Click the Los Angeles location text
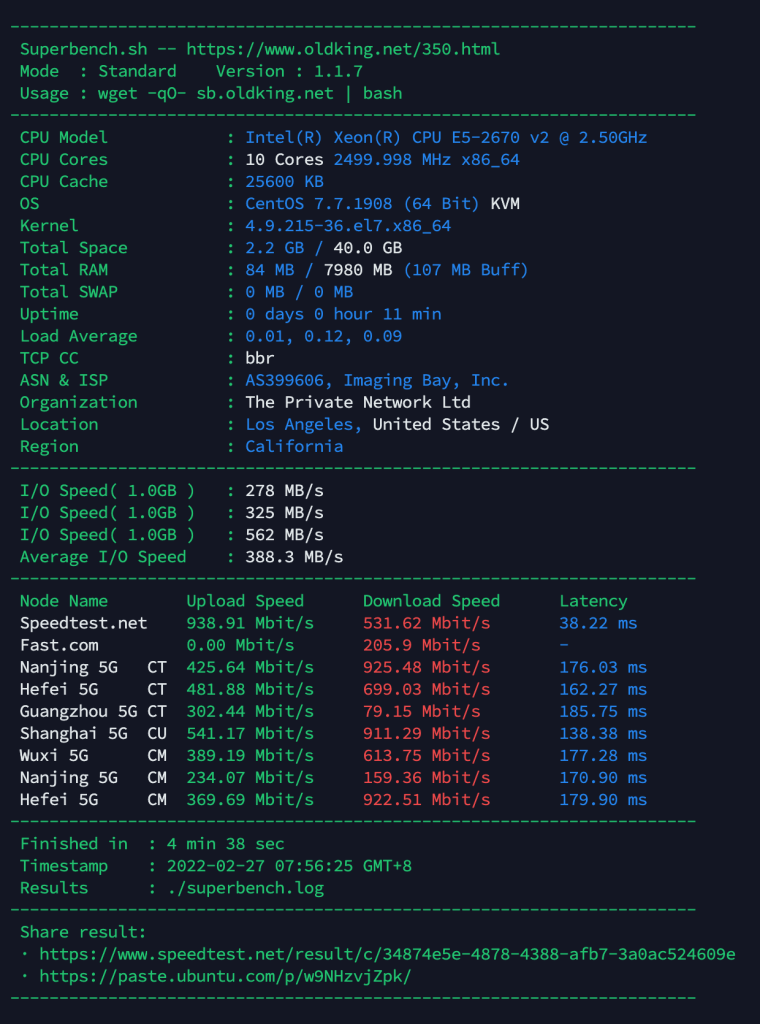Image resolution: width=760 pixels, height=1024 pixels. coord(304,424)
